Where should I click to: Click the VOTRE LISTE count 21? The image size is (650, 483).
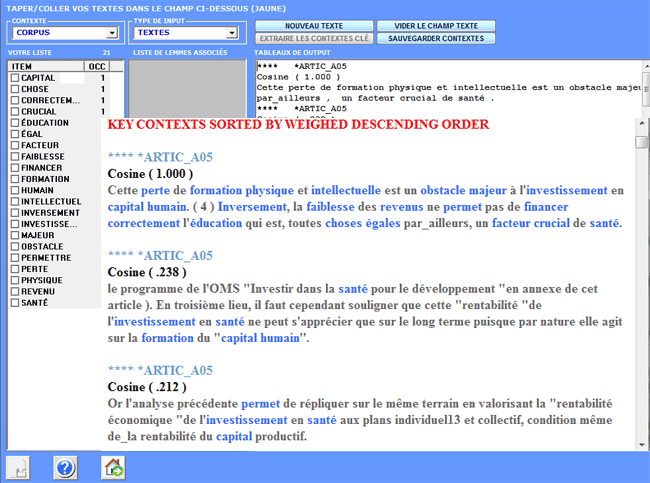click(x=107, y=53)
